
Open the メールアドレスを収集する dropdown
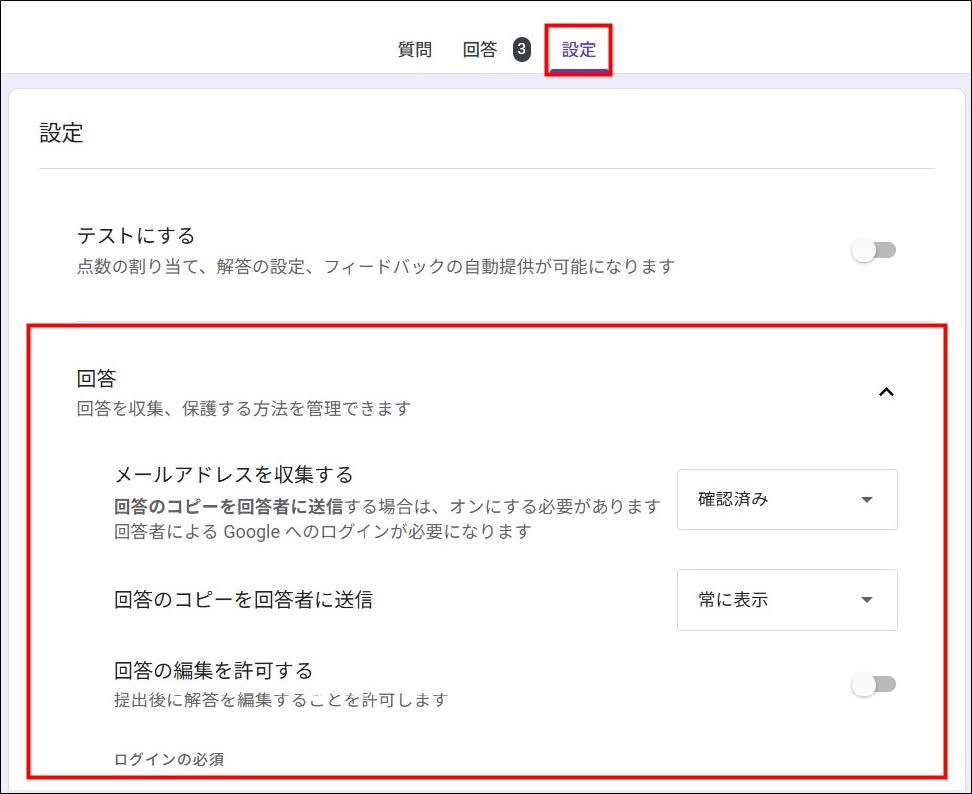point(786,500)
